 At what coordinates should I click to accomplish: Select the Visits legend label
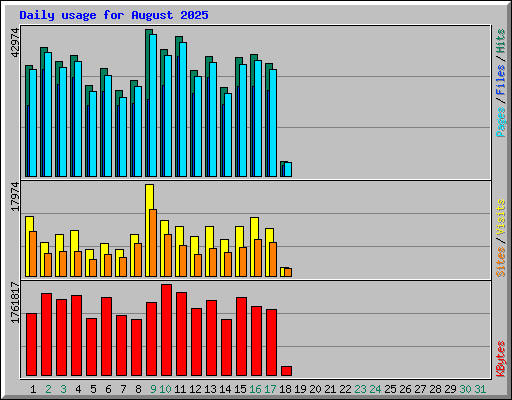[x=500, y=217]
